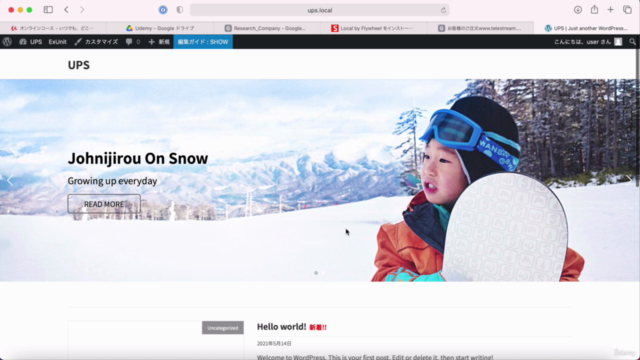Click the ups.local address bar

point(320,10)
